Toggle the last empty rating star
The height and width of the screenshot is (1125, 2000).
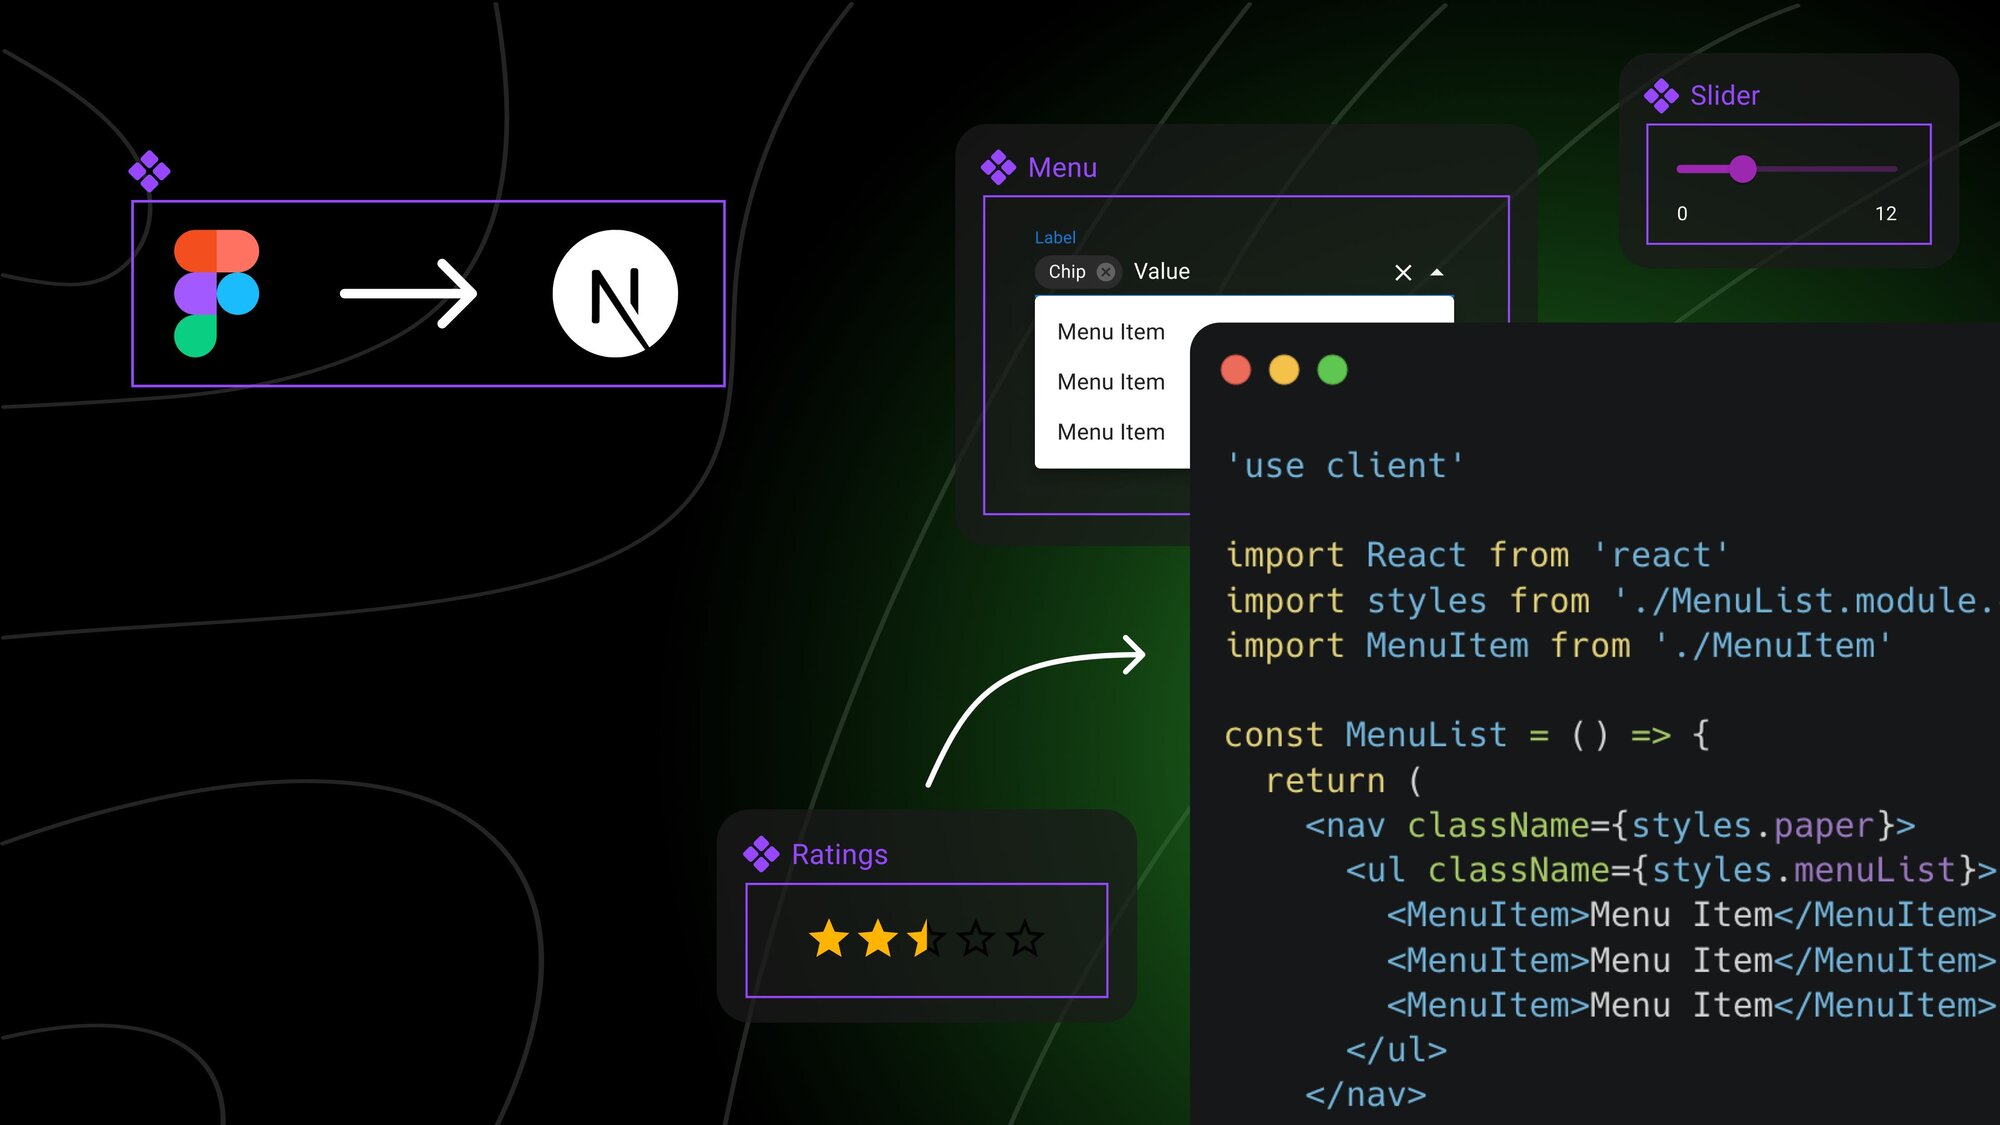[1024, 938]
